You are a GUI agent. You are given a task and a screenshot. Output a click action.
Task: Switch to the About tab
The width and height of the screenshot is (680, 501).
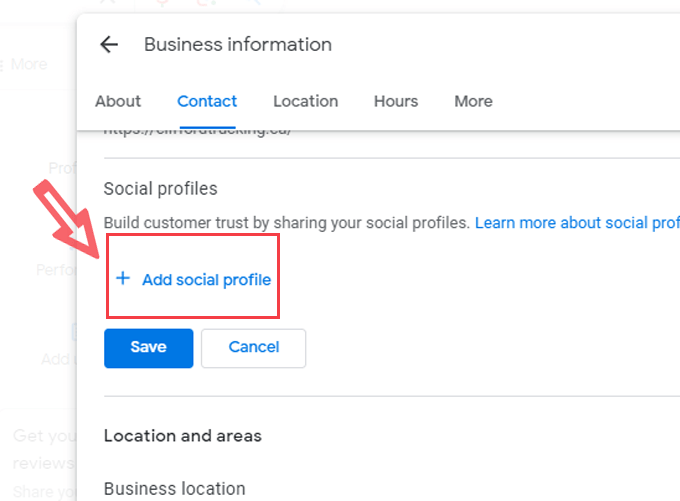pos(118,101)
